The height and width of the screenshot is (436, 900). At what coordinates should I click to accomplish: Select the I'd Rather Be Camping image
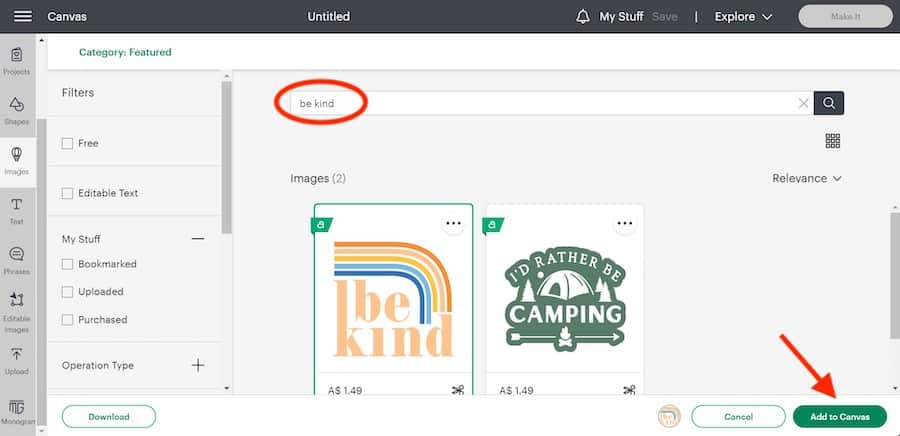click(565, 299)
